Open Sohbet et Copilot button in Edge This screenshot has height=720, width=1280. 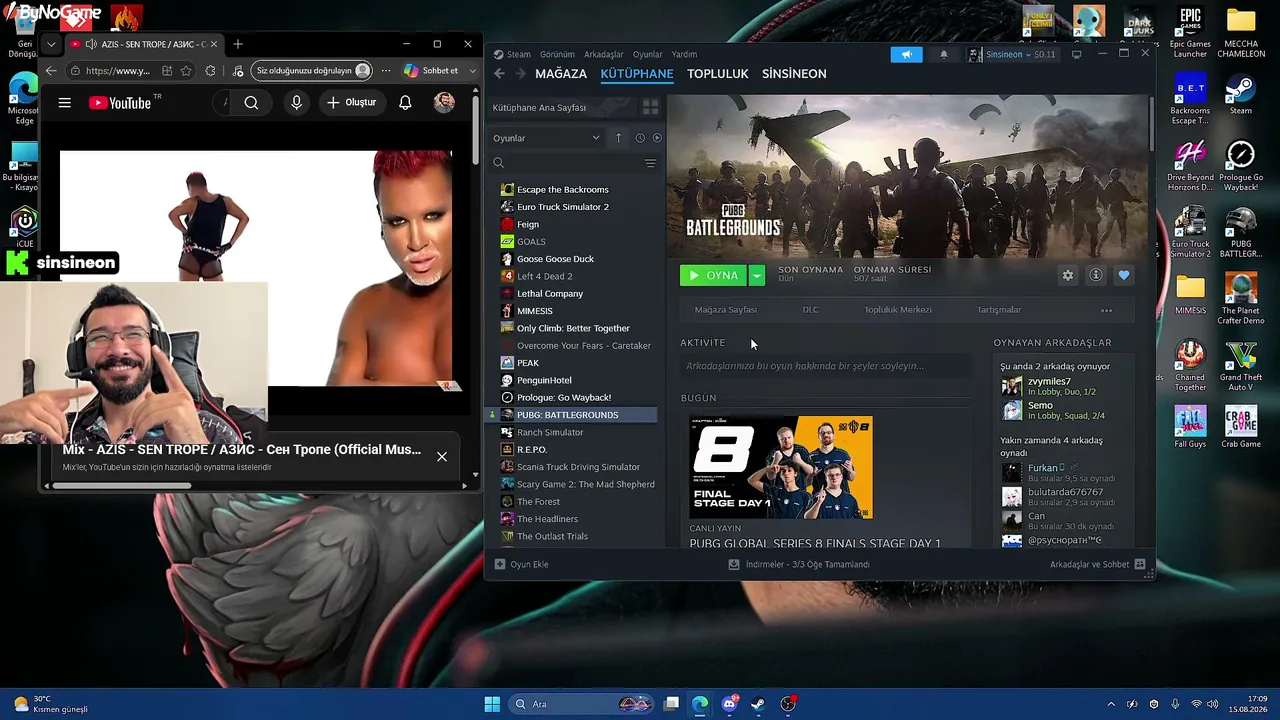point(432,71)
